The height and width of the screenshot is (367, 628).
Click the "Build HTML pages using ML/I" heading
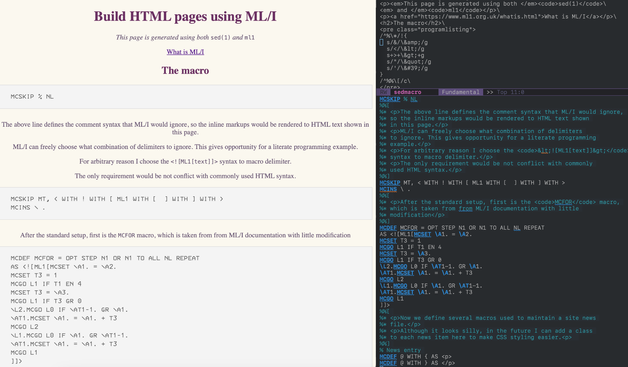coord(185,16)
